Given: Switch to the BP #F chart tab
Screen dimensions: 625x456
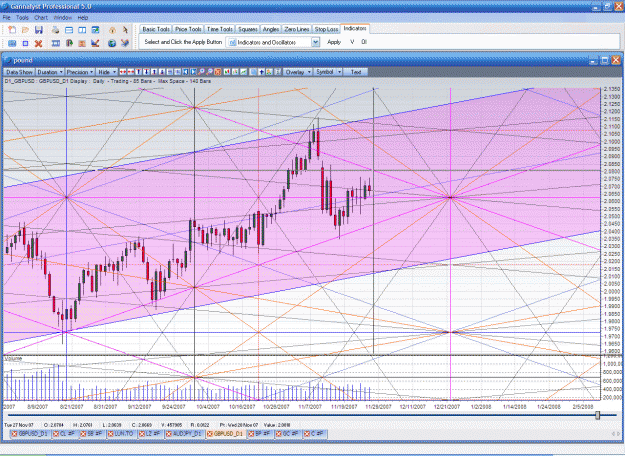Looking at the screenshot, I should 260,434.
